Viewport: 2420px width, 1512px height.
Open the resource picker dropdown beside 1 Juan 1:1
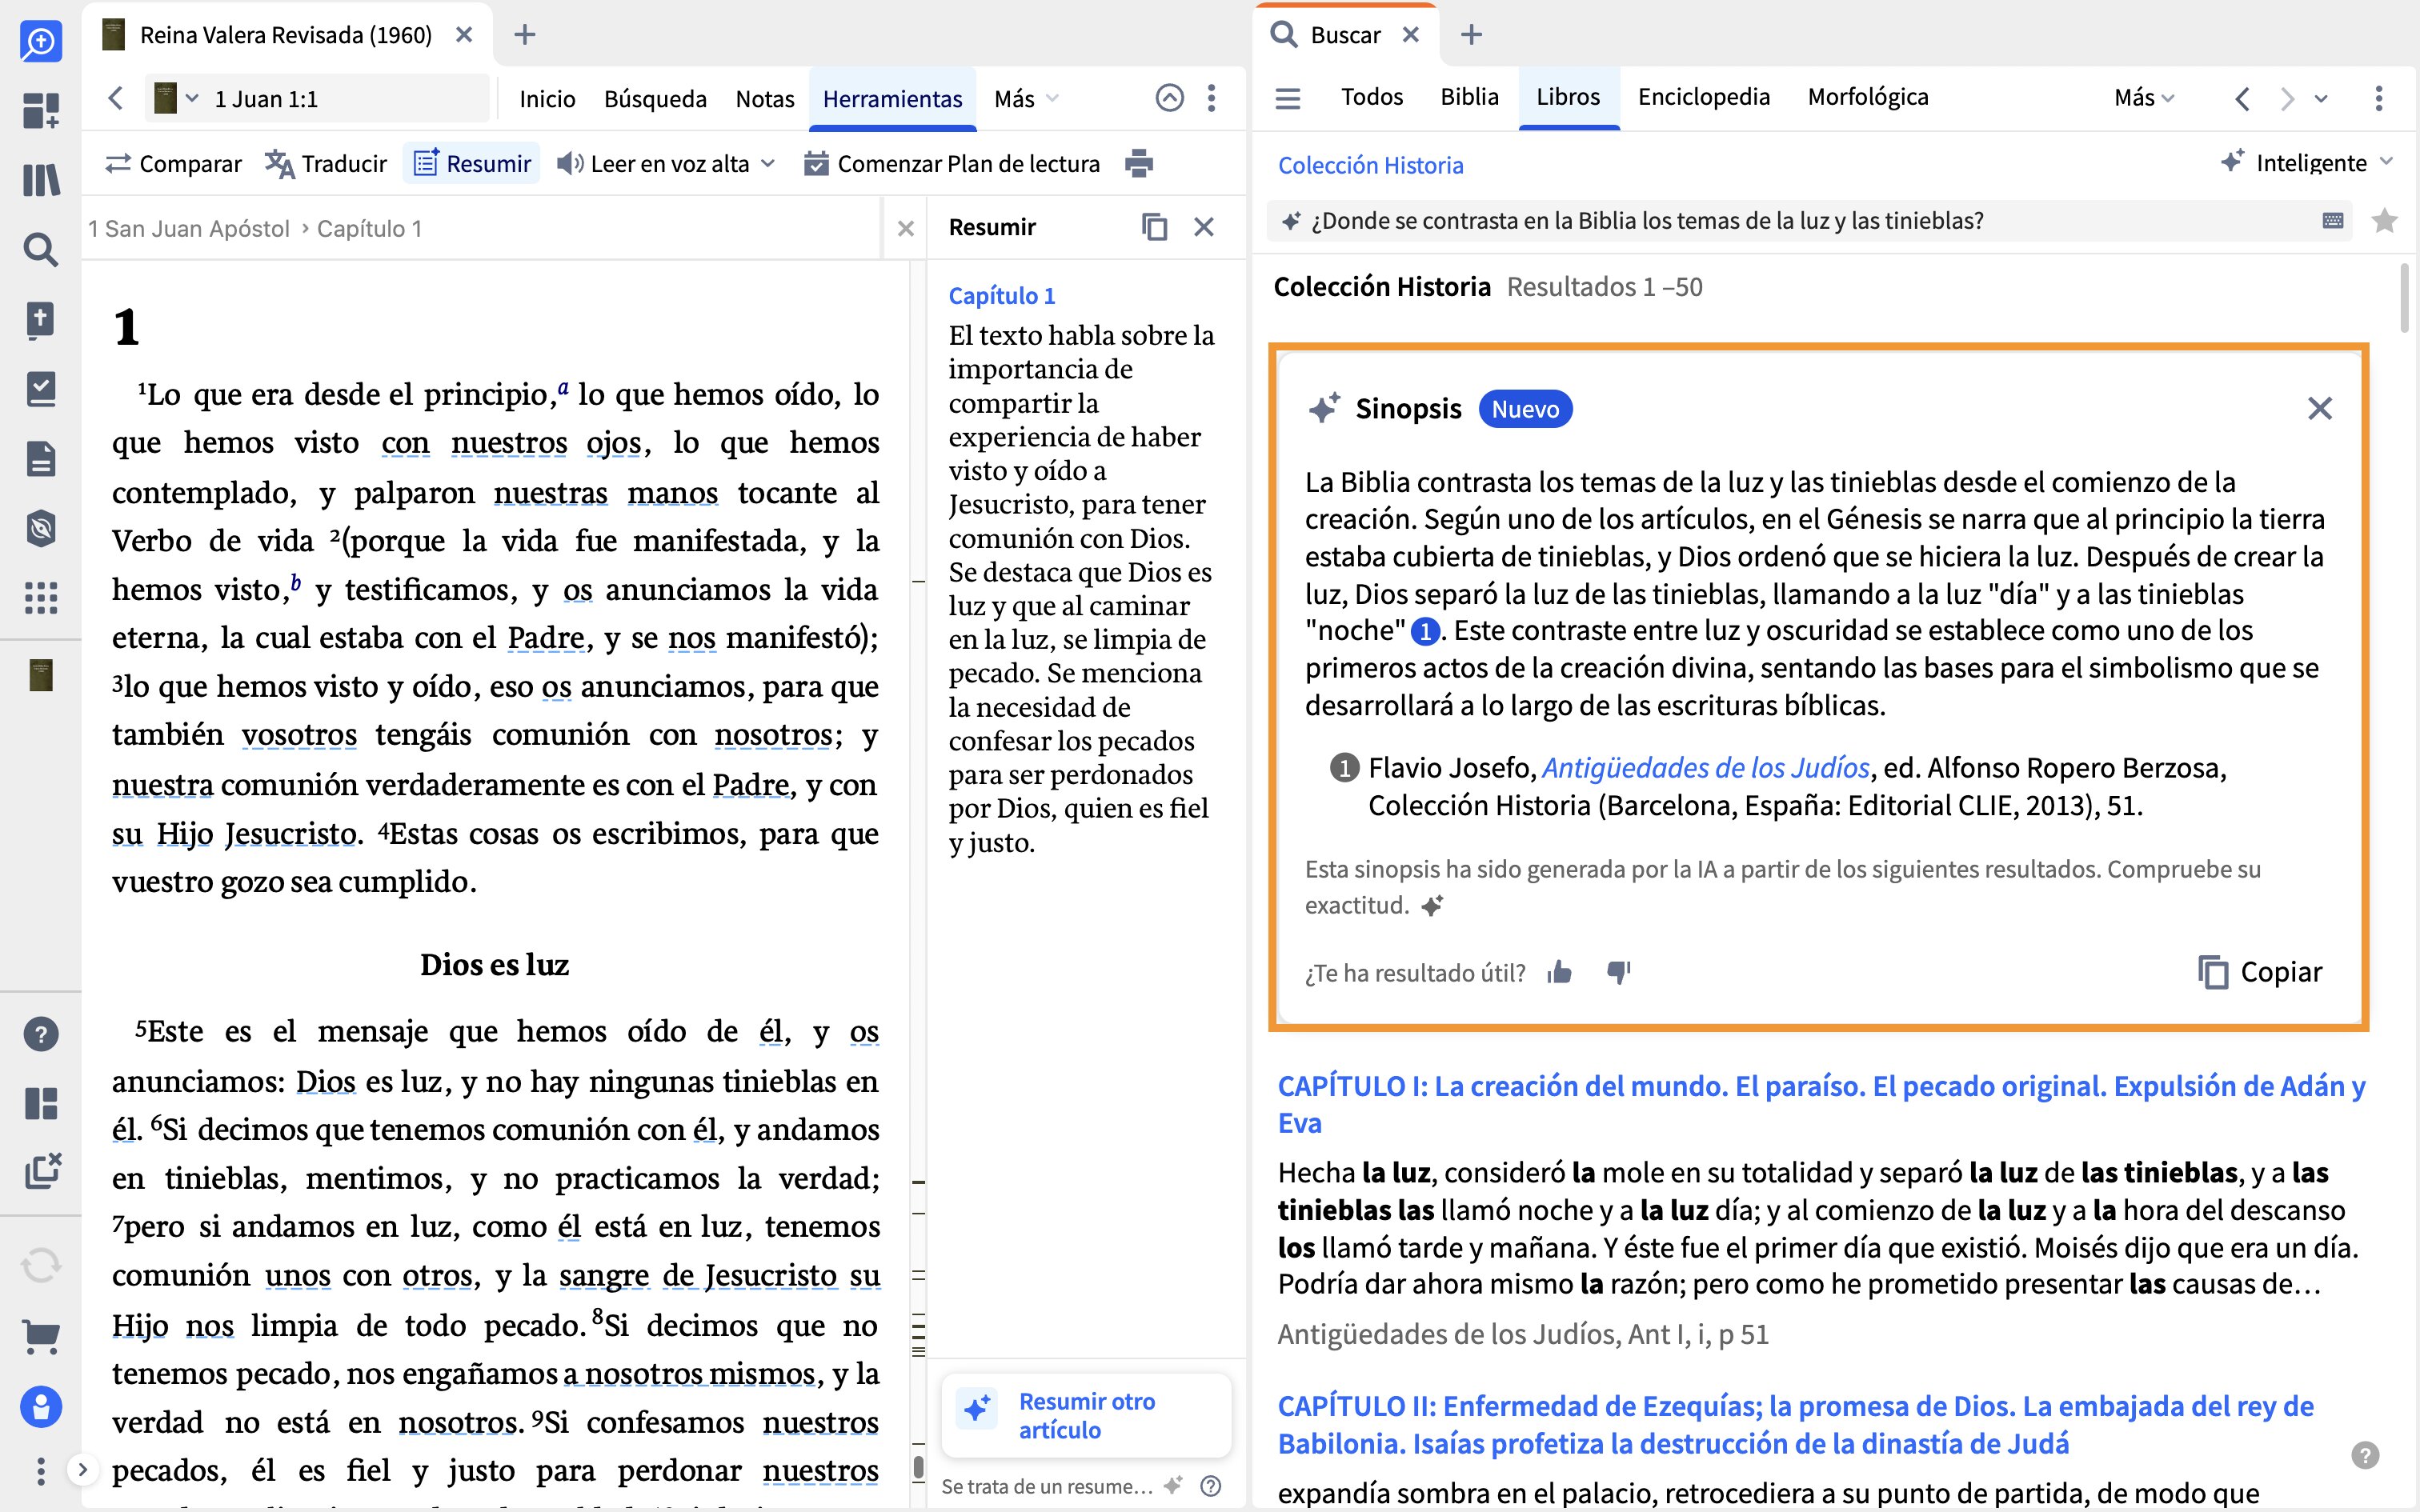pyautogui.click(x=178, y=98)
